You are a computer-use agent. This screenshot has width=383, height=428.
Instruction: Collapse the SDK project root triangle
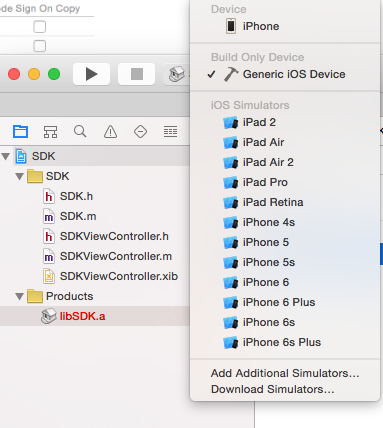[6, 156]
